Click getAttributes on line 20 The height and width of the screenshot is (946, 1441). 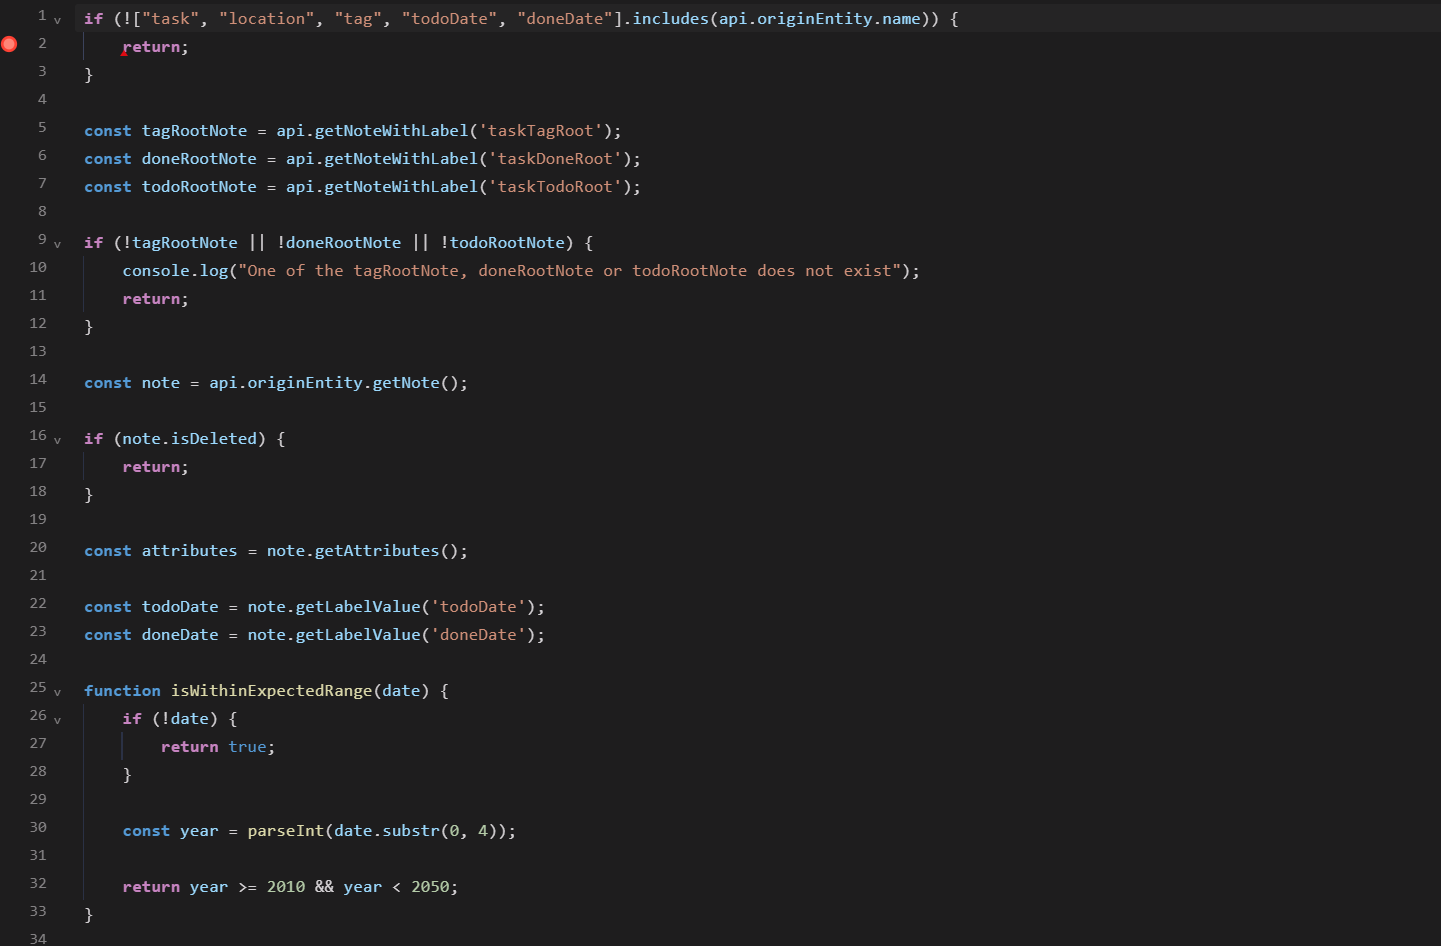coord(376,551)
